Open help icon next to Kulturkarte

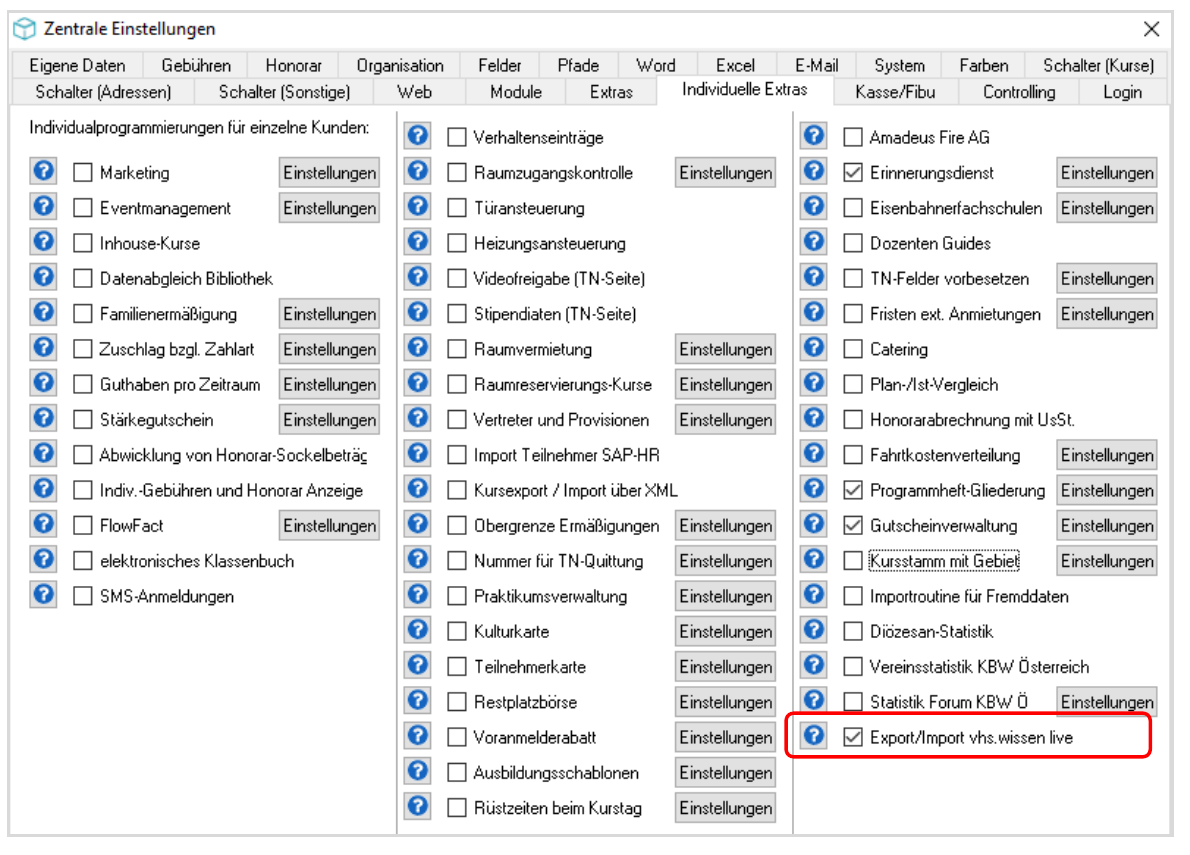pos(418,630)
